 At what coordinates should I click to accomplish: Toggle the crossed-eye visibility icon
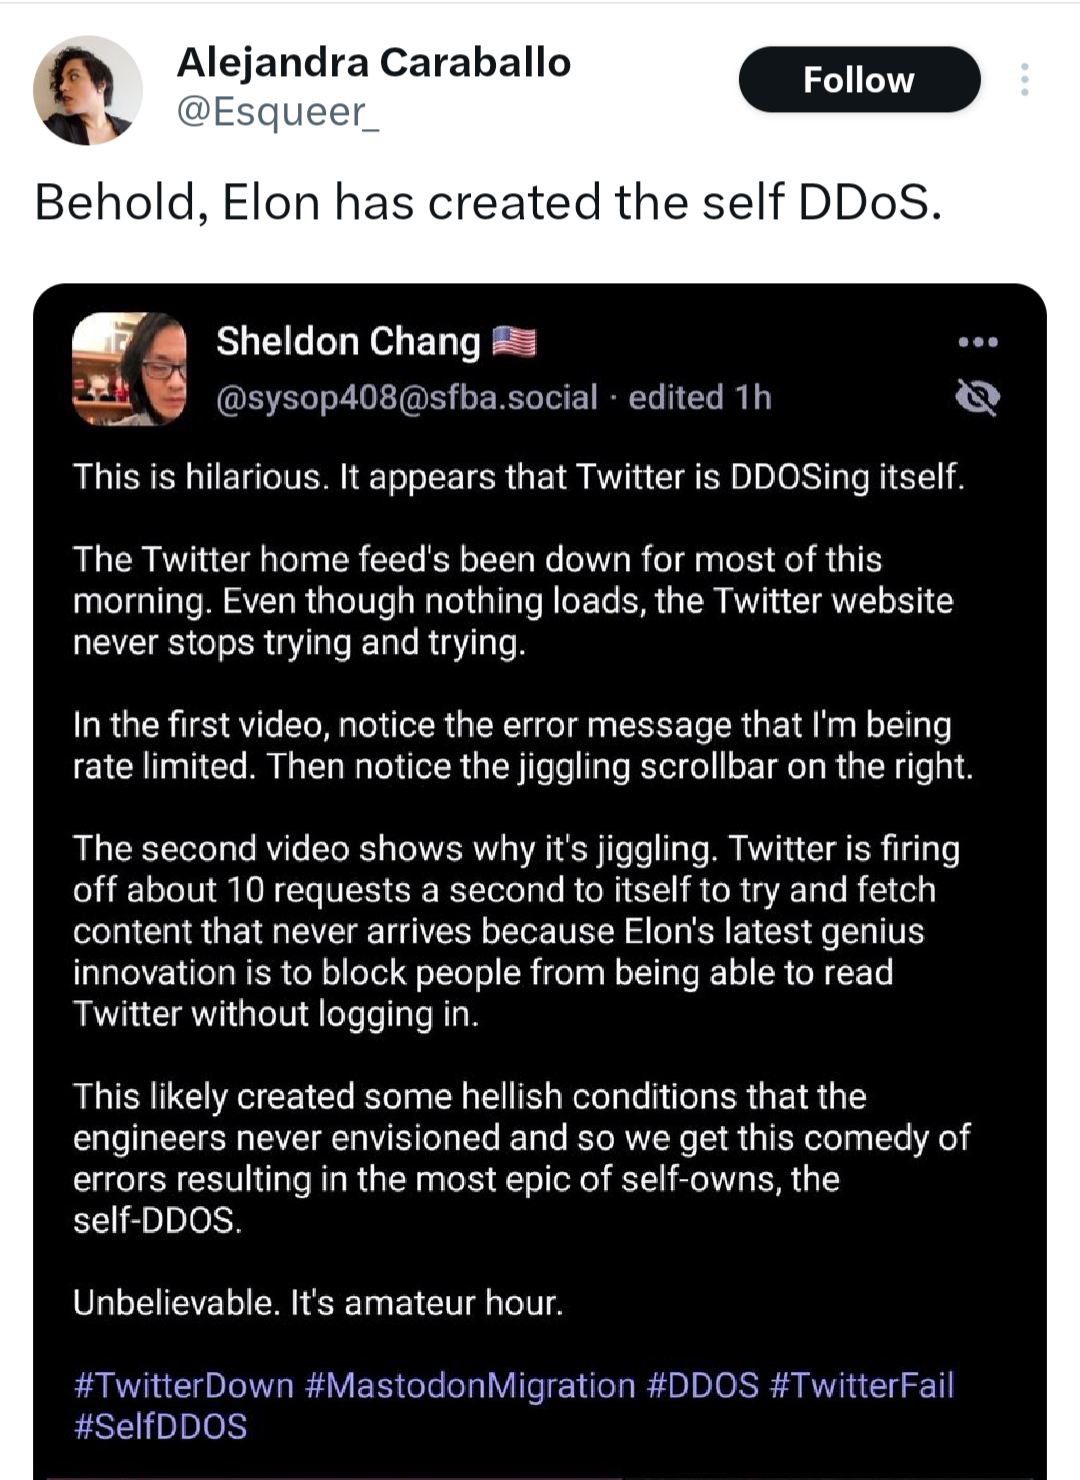[x=977, y=398]
